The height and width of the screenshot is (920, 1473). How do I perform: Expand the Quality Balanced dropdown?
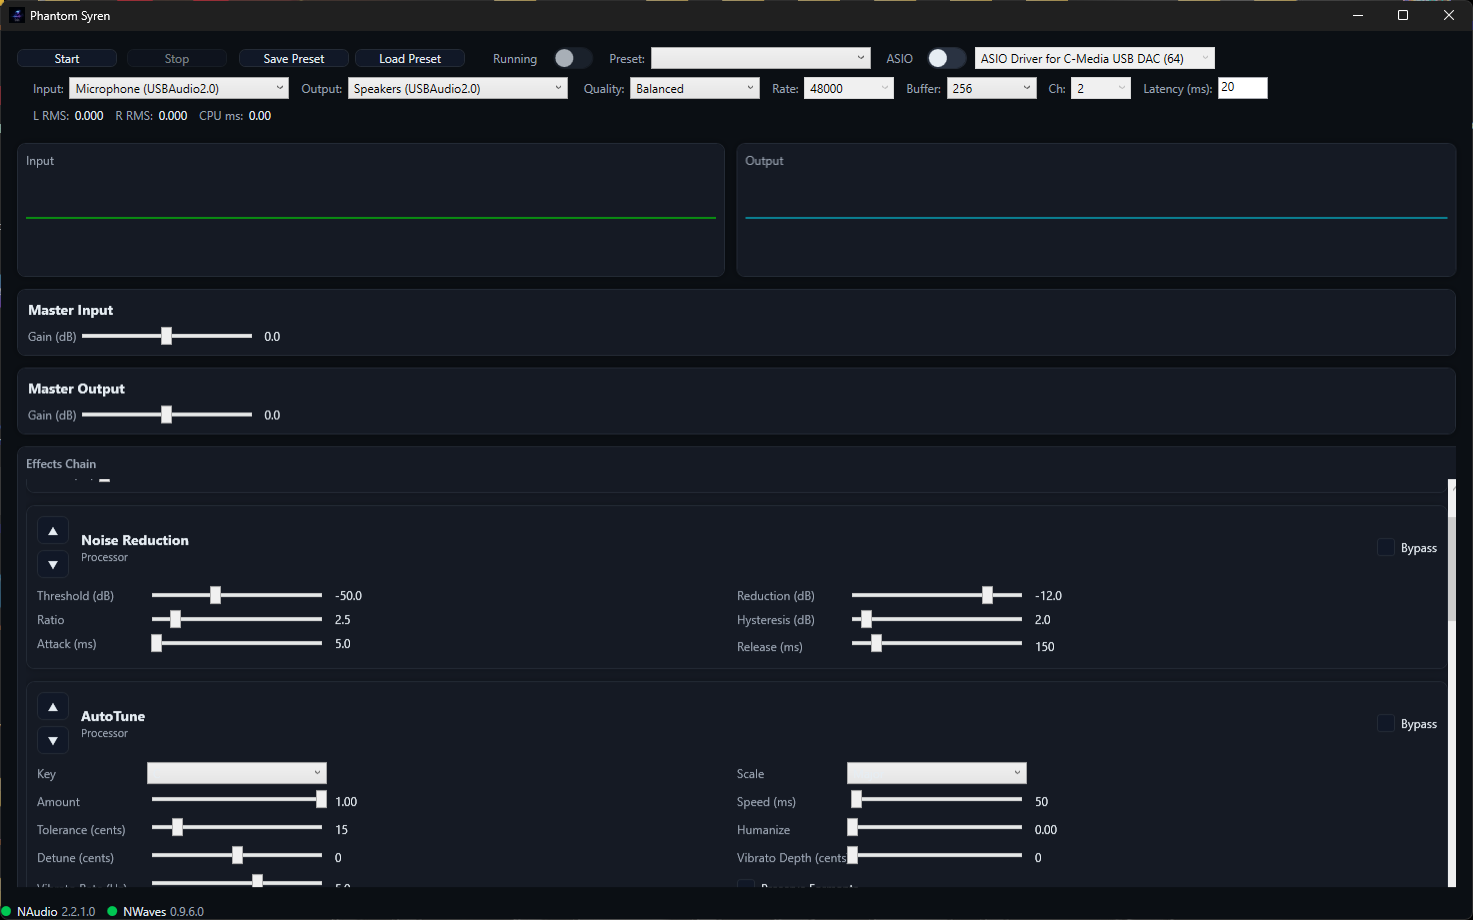point(695,88)
